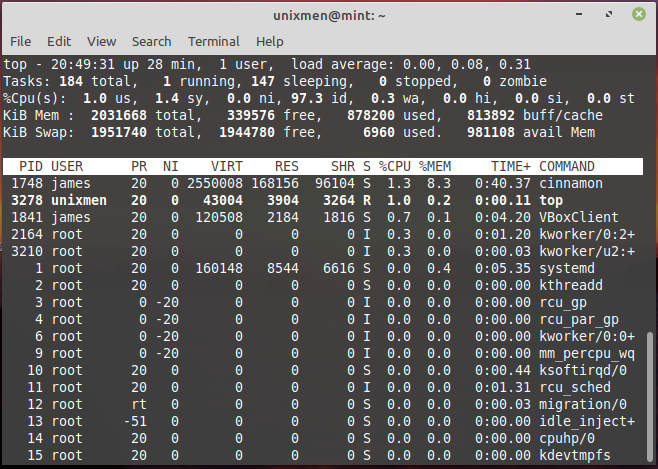Click avail Mem value 981108

click(491, 133)
